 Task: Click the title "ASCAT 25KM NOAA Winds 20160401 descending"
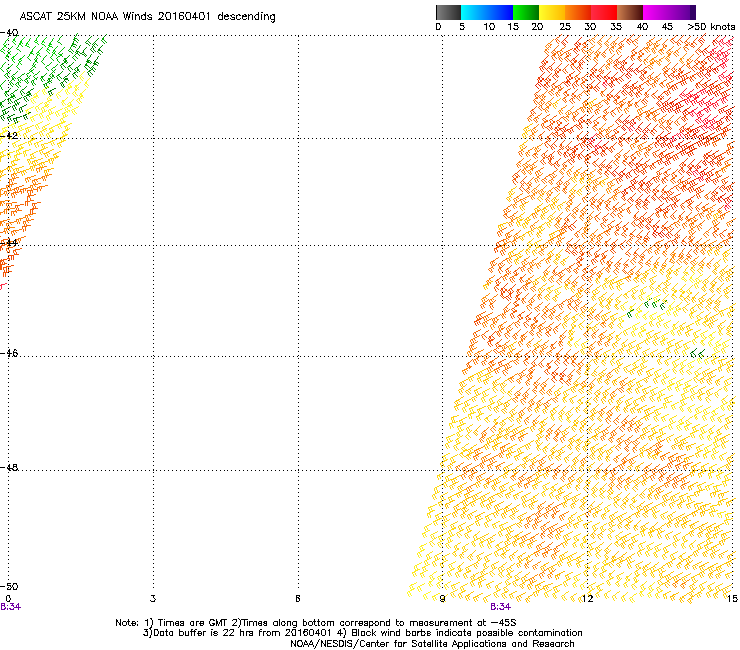147,17
